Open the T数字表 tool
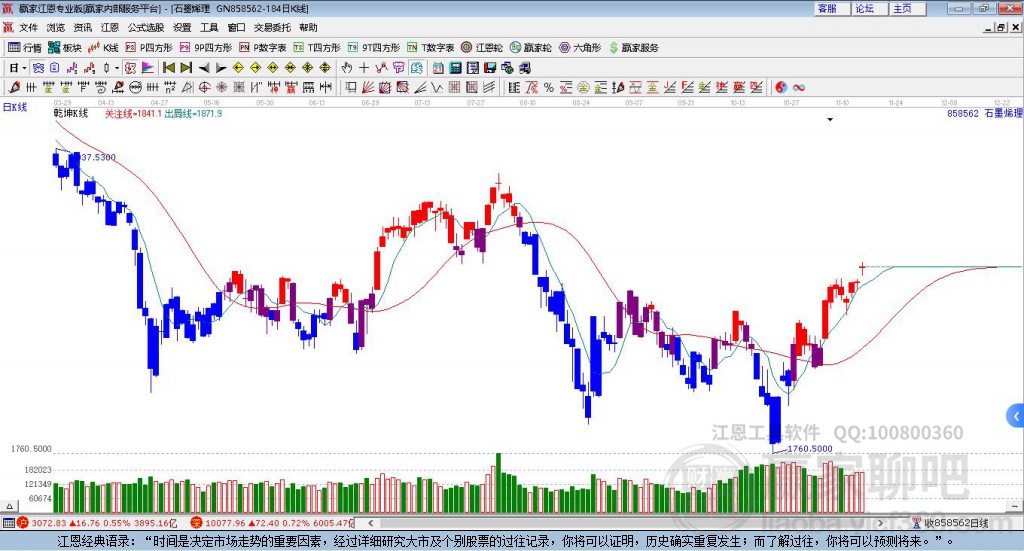This screenshot has height=551, width=1024. (430, 48)
